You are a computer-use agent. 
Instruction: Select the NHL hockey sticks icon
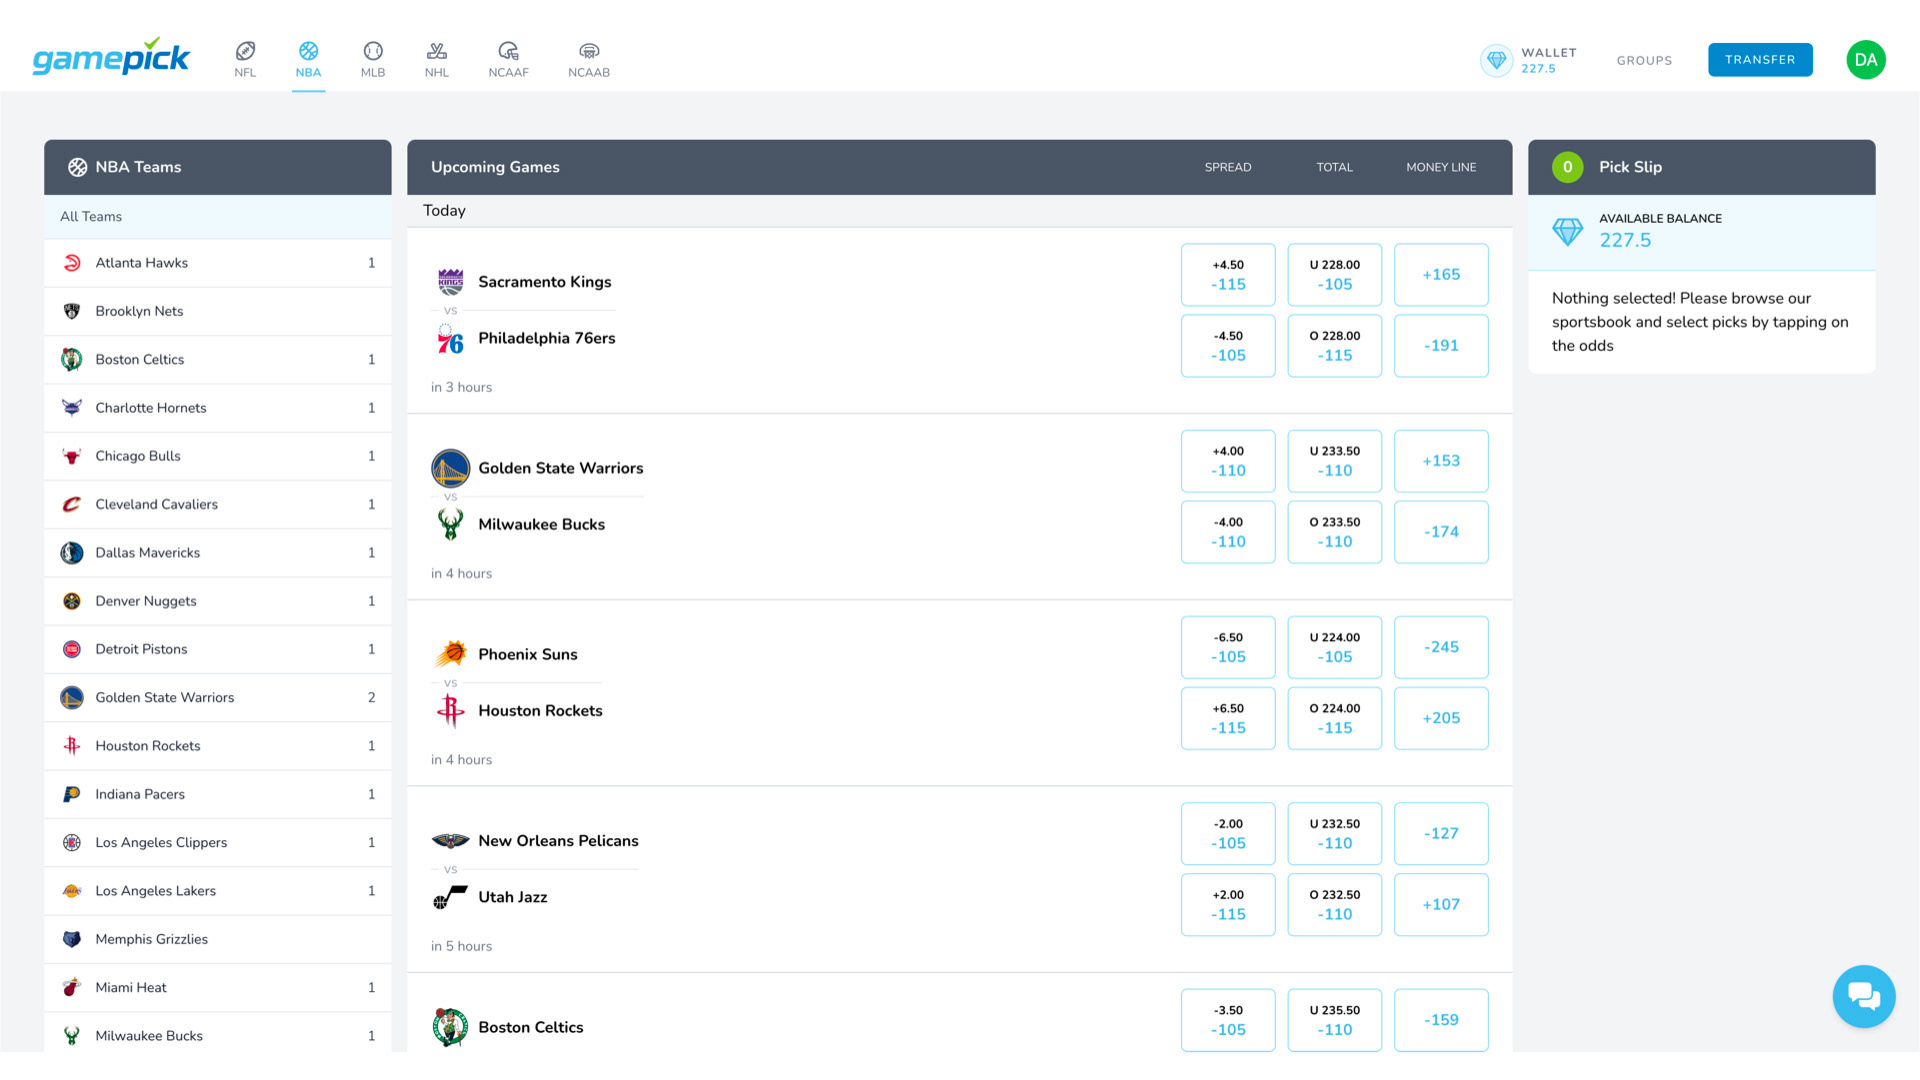point(437,50)
